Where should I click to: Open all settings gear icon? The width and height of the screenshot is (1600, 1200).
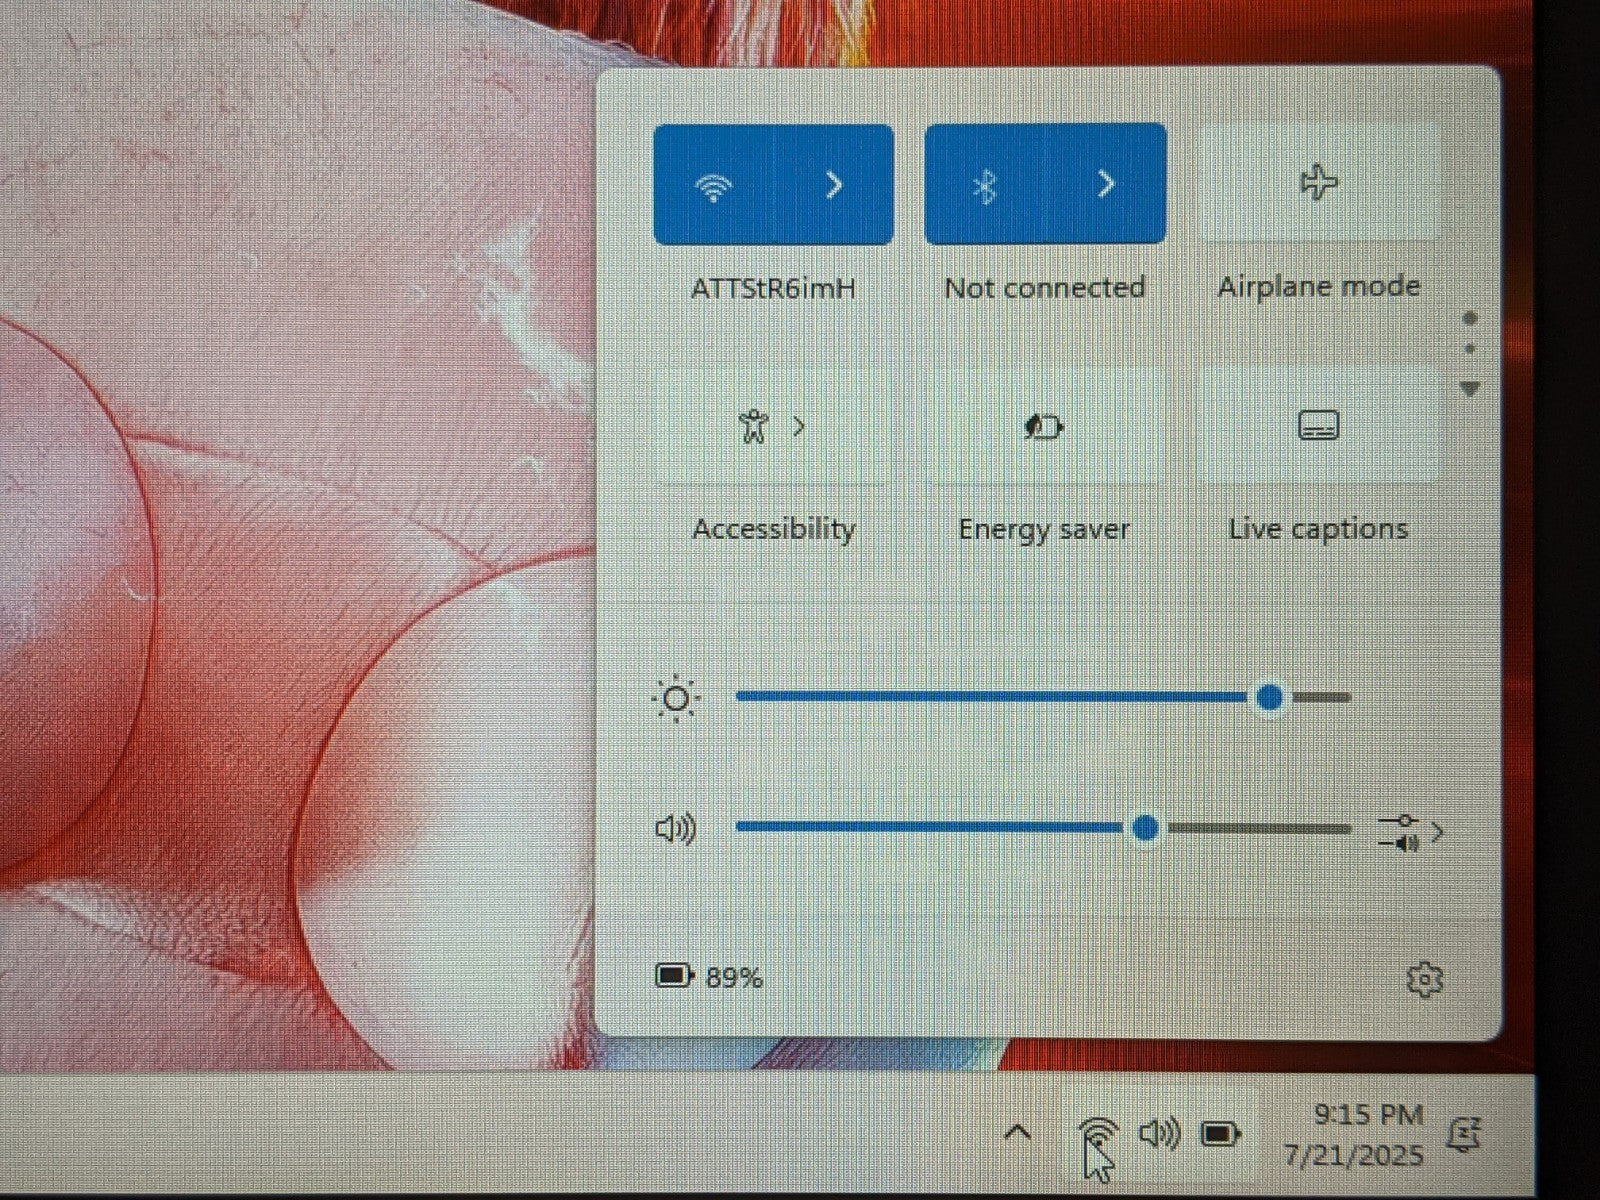pyautogui.click(x=1424, y=979)
